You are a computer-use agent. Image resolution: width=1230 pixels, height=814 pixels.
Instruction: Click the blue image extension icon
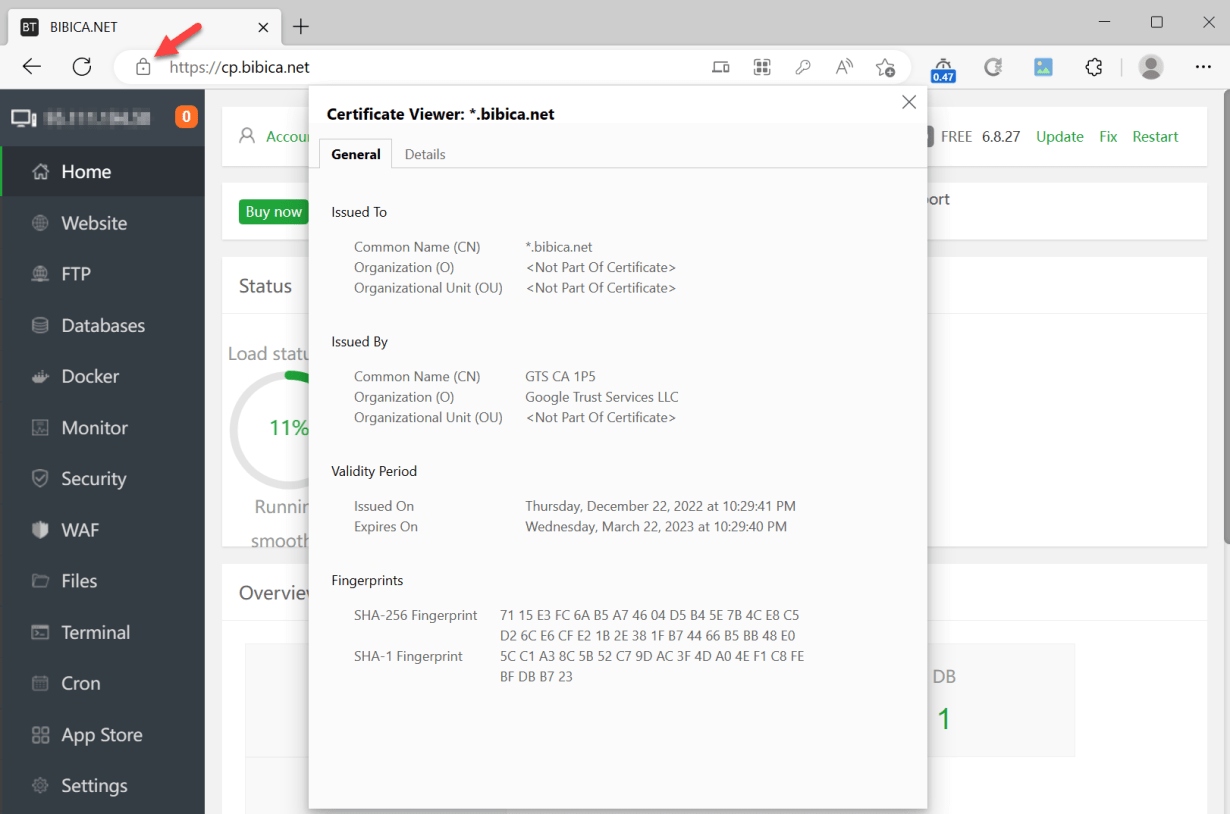click(x=1043, y=67)
